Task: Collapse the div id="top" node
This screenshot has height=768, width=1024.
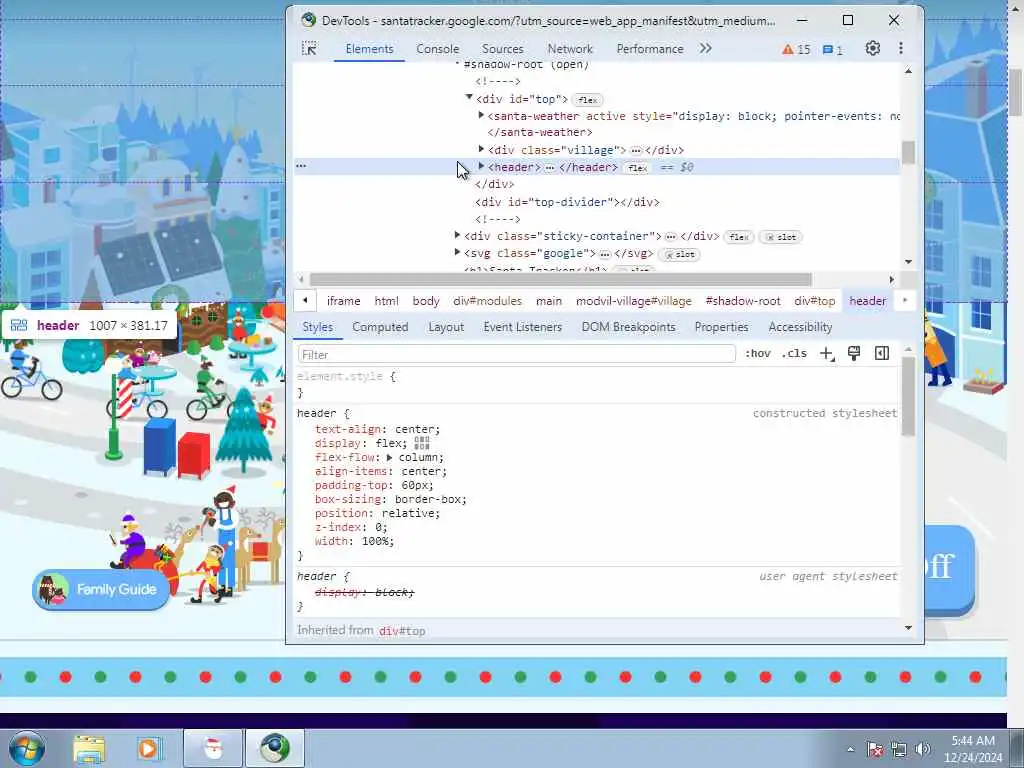Action: click(x=469, y=98)
